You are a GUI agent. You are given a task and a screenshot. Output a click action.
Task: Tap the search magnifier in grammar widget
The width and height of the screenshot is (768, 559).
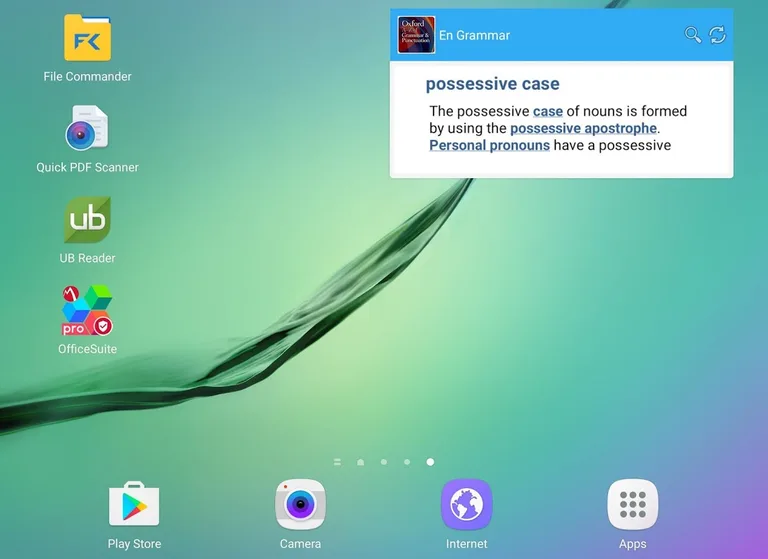pyautogui.click(x=692, y=35)
